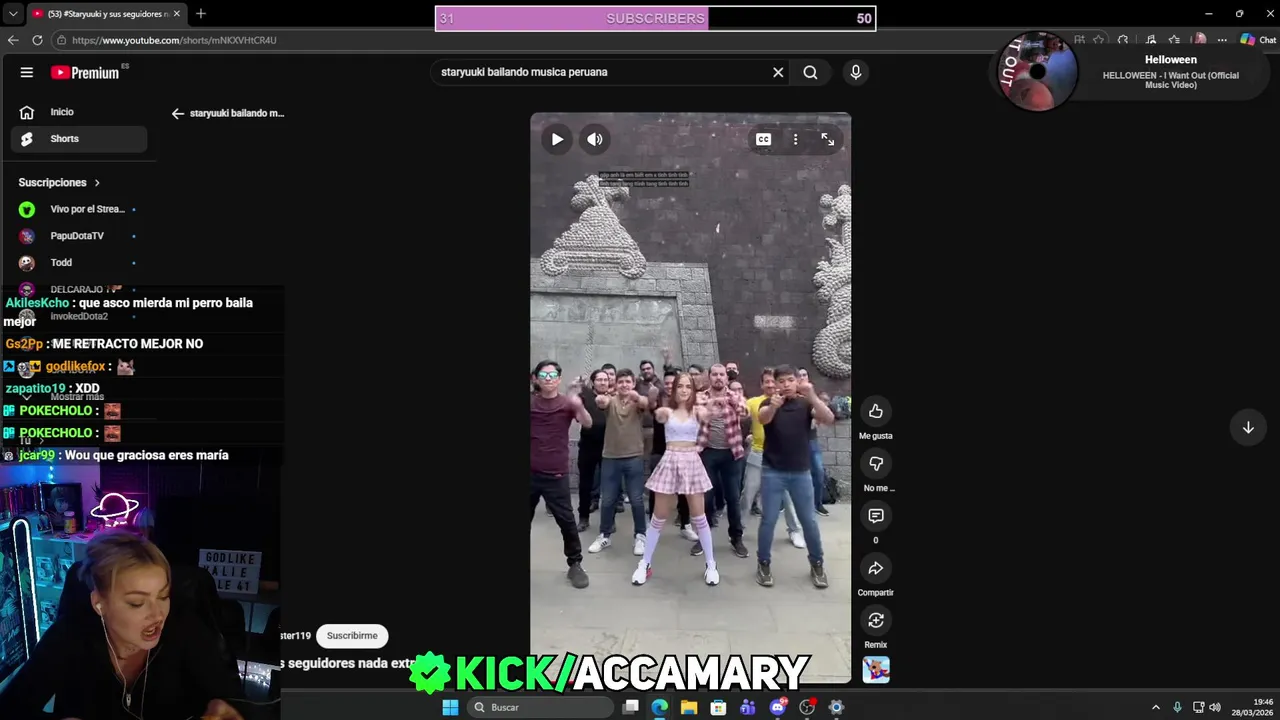Open Microsoft Store from the taskbar

click(x=718, y=707)
